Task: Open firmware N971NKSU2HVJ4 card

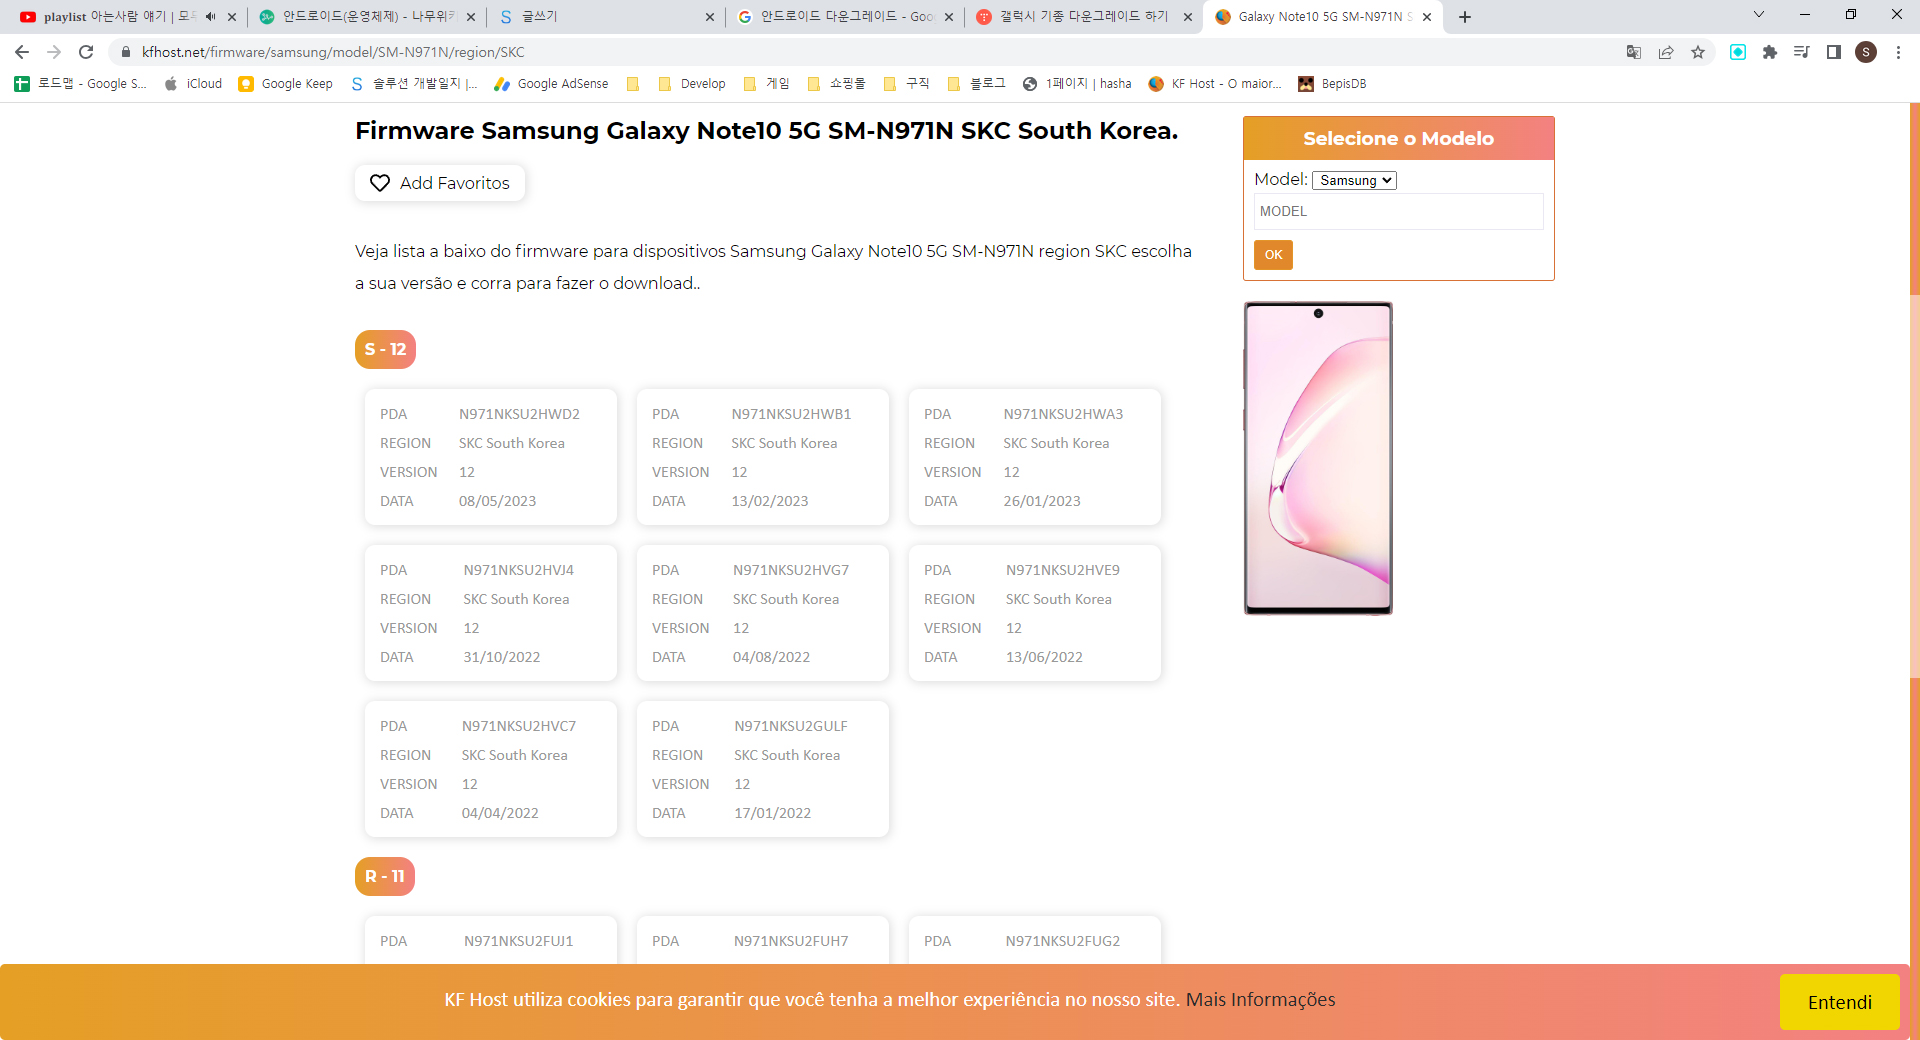Action: pyautogui.click(x=491, y=613)
